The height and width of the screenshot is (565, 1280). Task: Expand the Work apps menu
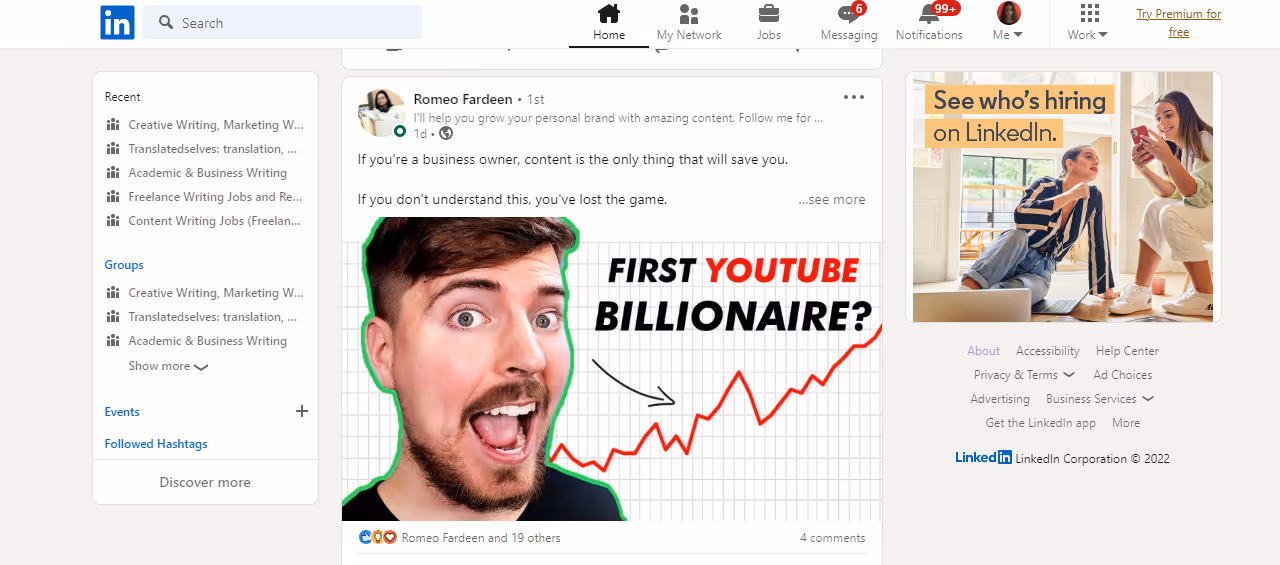(1088, 23)
